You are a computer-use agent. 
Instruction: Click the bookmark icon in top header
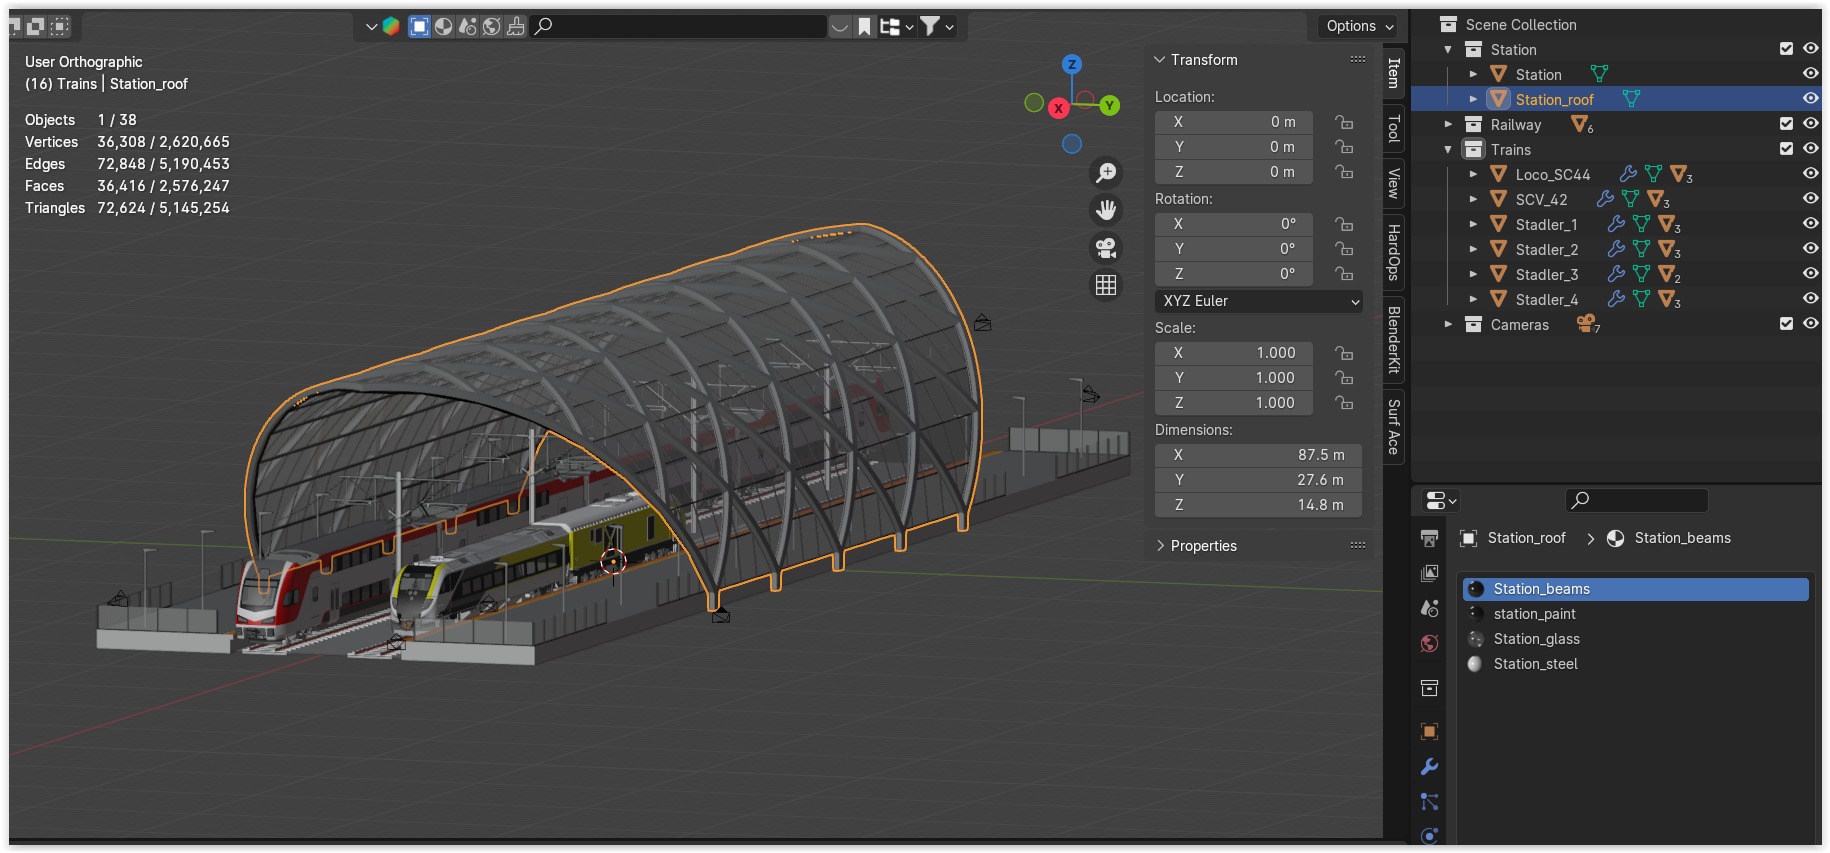coord(865,27)
